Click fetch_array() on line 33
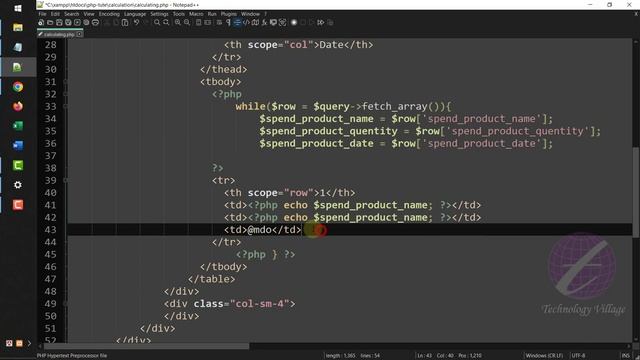The width and height of the screenshot is (640, 360). [x=400, y=107]
